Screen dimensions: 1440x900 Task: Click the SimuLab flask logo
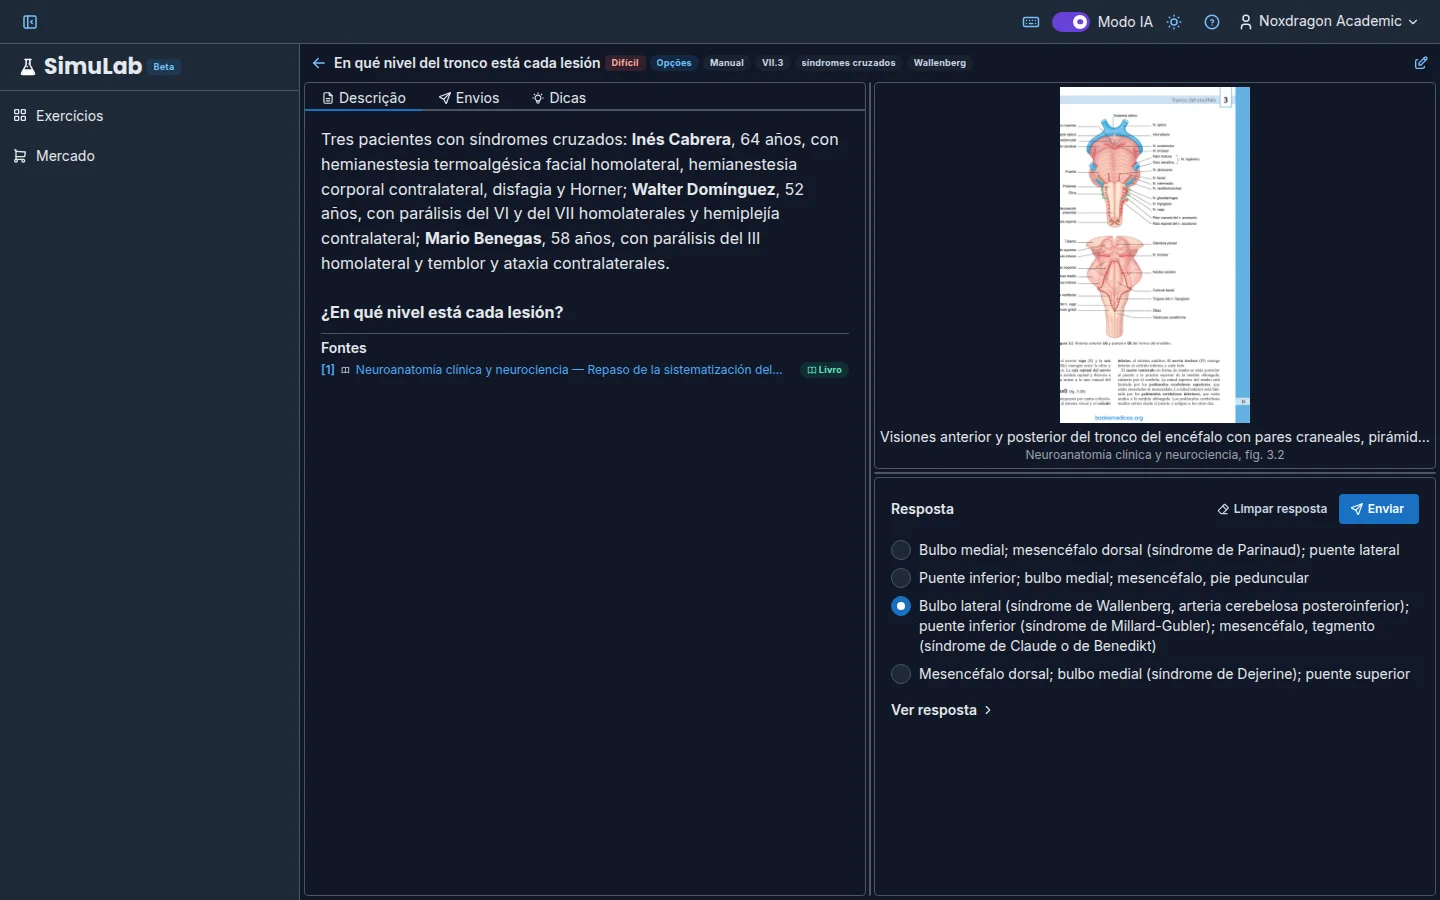pos(28,67)
